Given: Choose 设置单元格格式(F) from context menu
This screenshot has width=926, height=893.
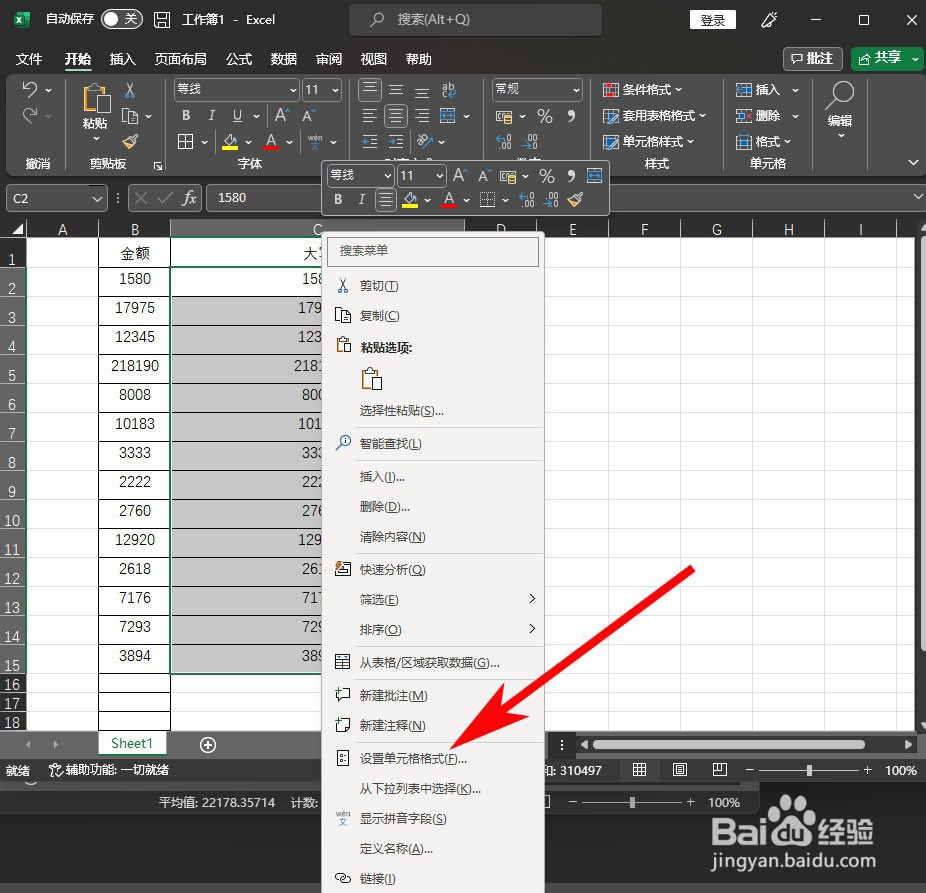Looking at the screenshot, I should coord(433,758).
